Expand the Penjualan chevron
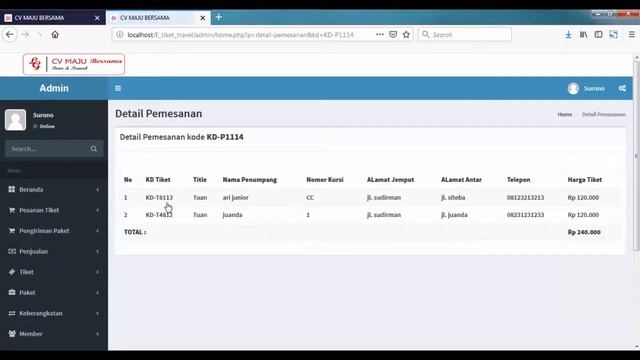This screenshot has width=640, height=360. point(98,251)
